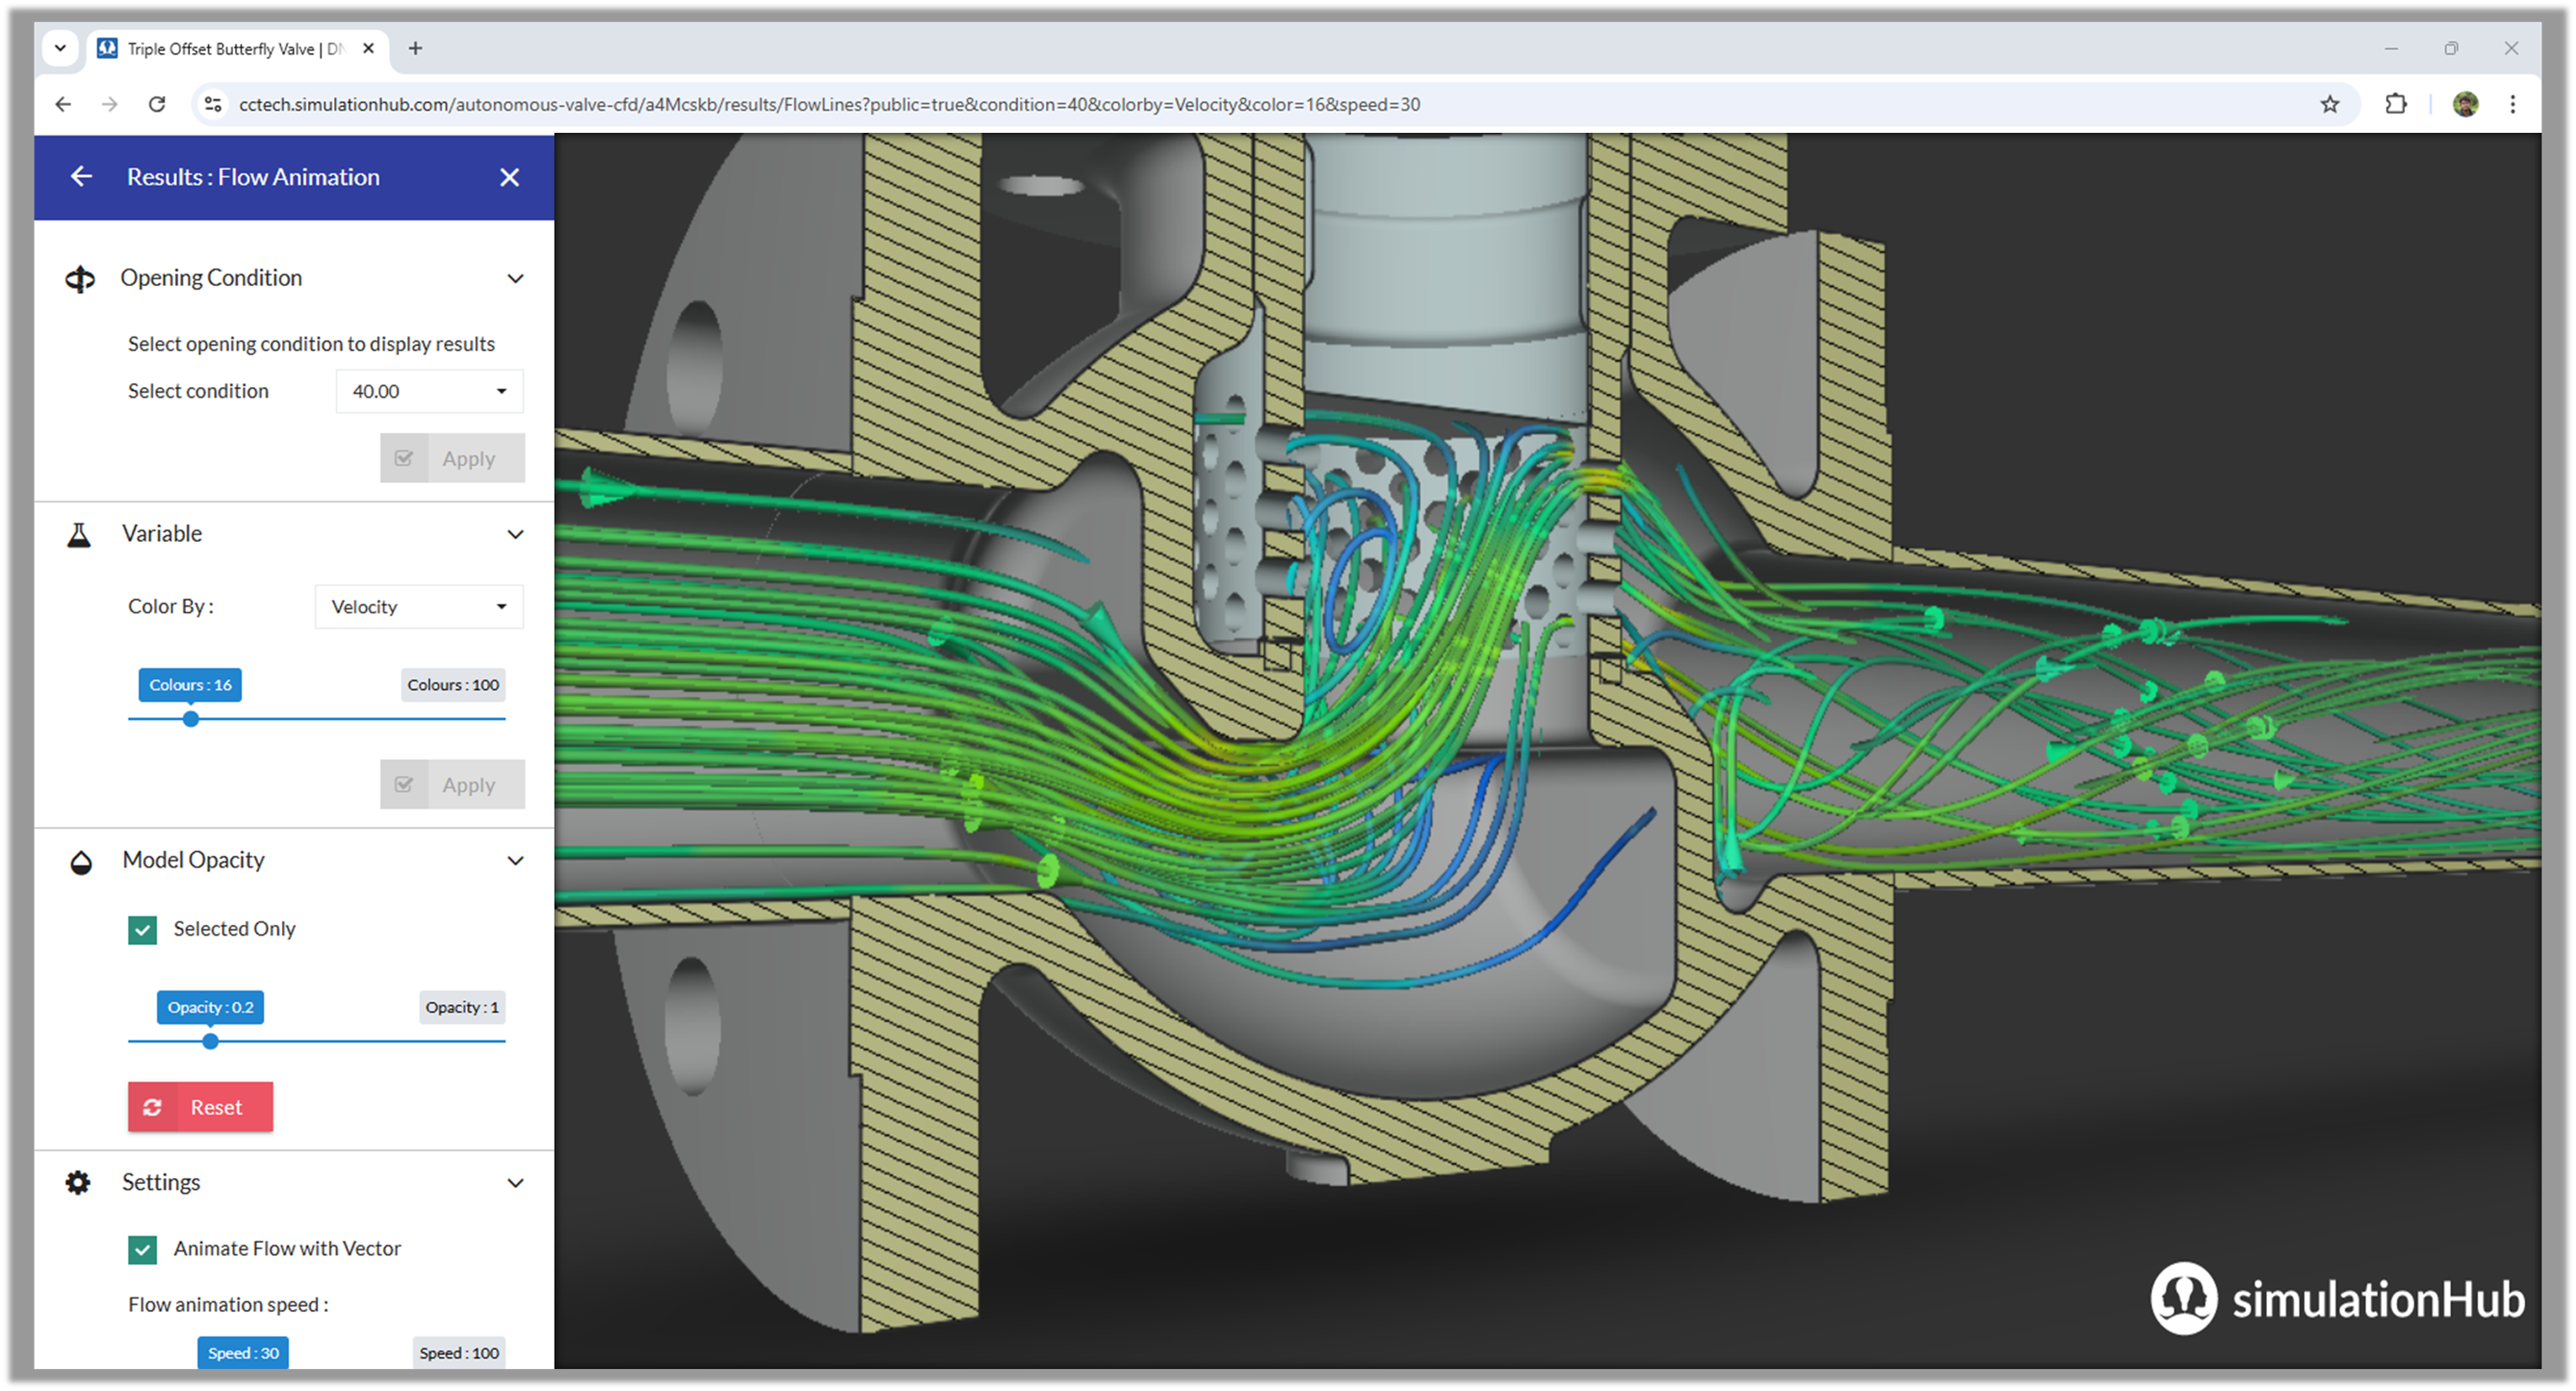Uncheck the Selected Only checkbox
Viewport: 2576px width, 1391px height.
[143, 930]
